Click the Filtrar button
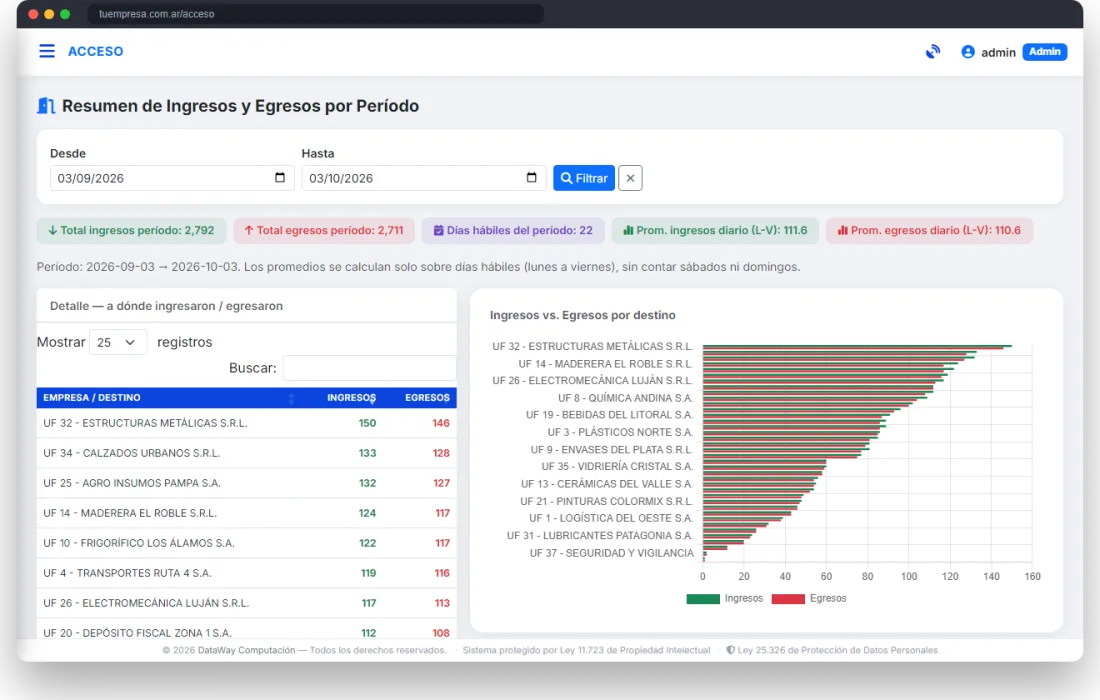1100x700 pixels. click(584, 178)
